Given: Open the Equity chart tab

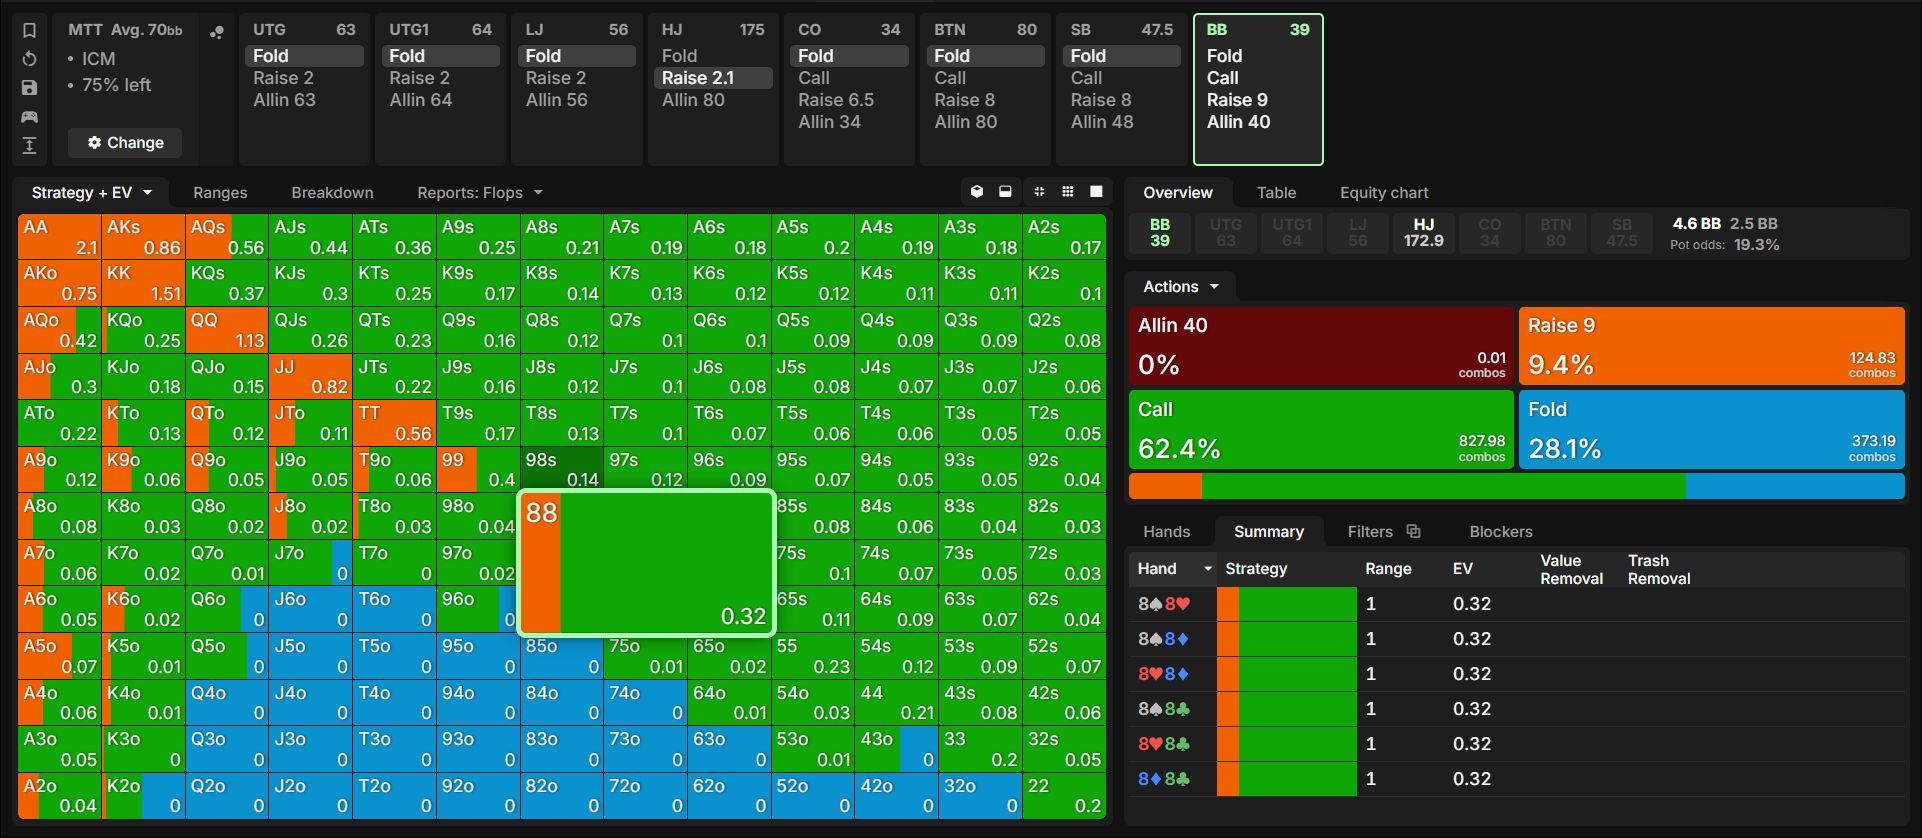Looking at the screenshot, I should coord(1384,193).
